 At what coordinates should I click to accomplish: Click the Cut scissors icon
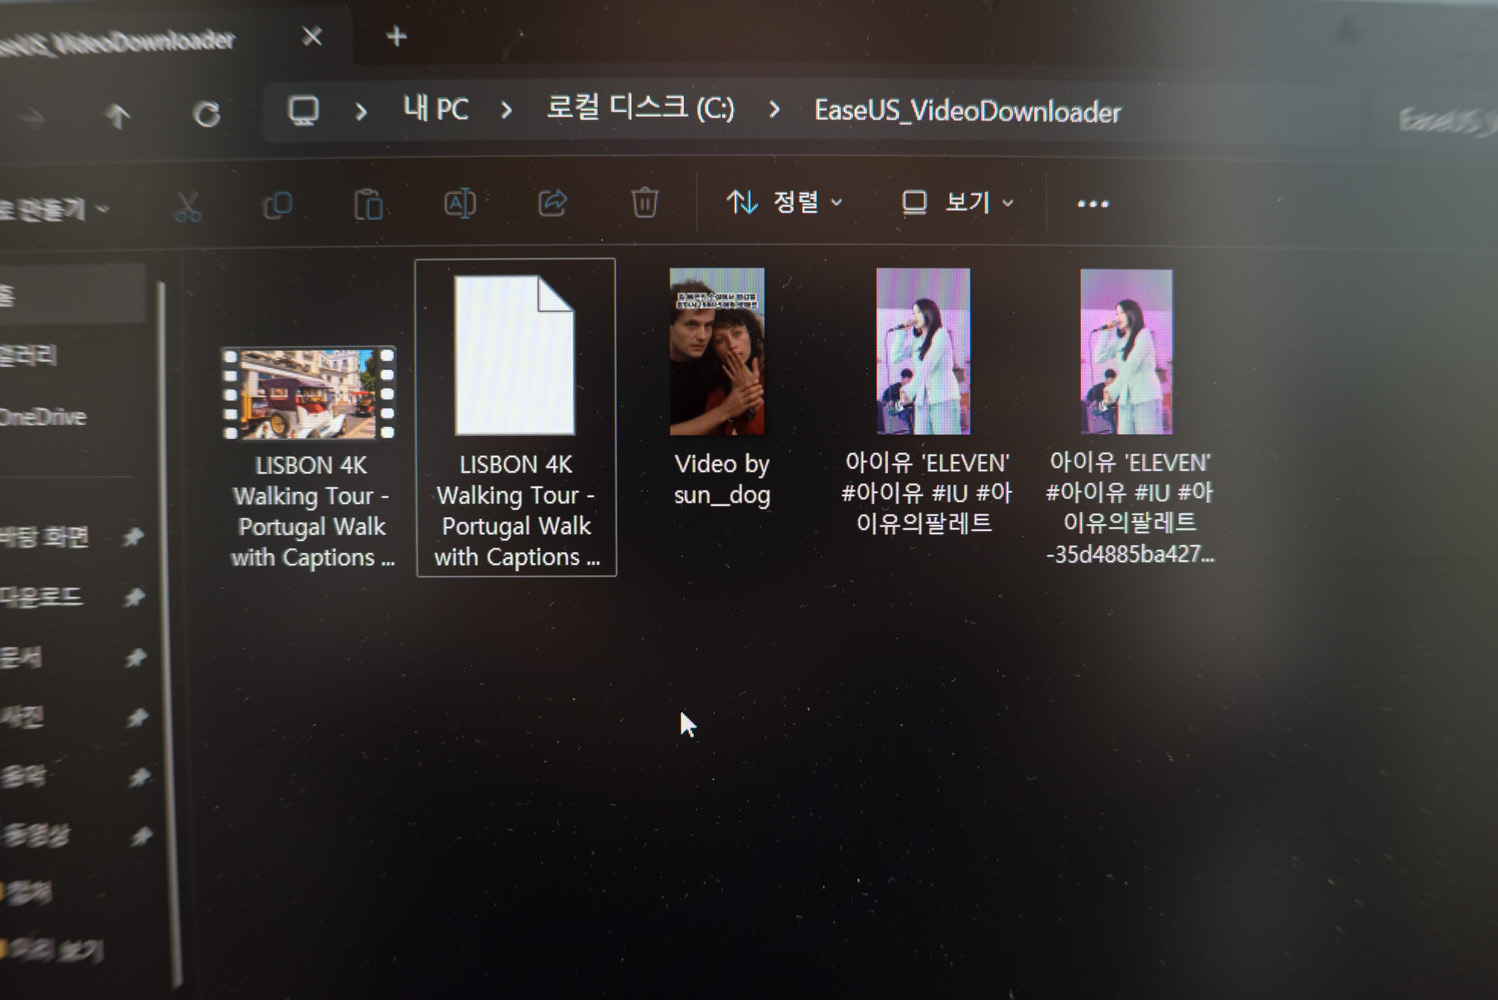tap(187, 206)
